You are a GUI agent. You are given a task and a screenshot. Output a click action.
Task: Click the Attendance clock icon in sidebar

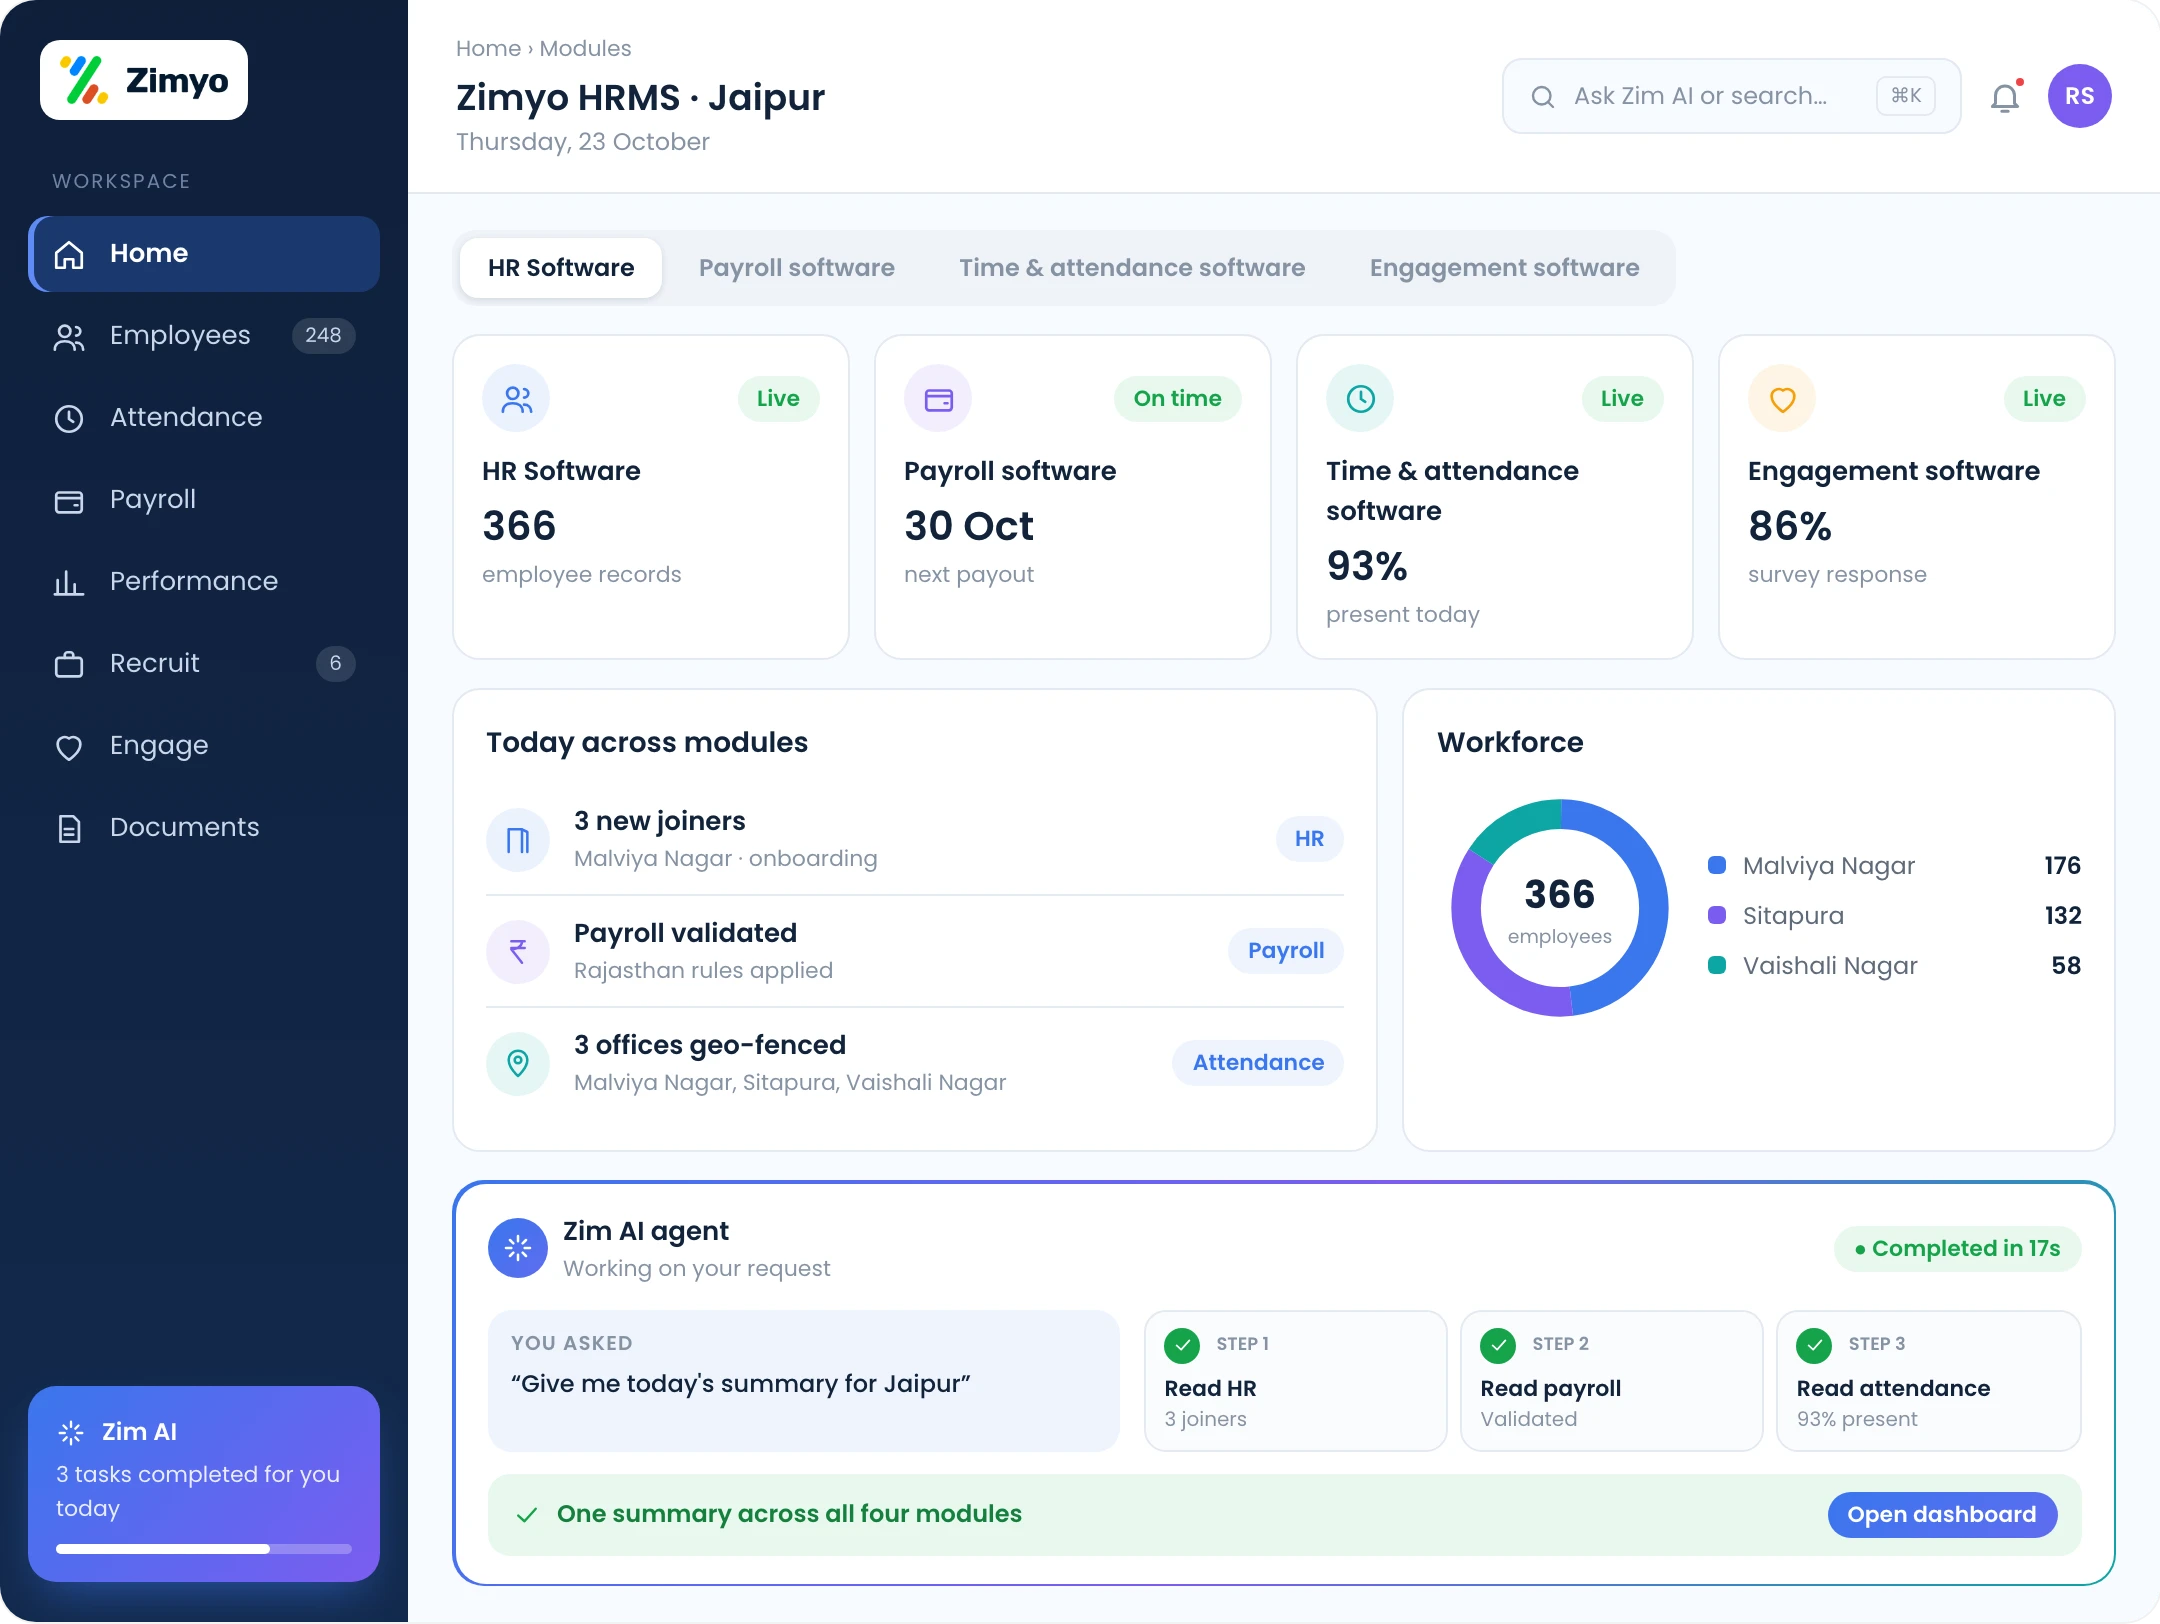[x=69, y=418]
